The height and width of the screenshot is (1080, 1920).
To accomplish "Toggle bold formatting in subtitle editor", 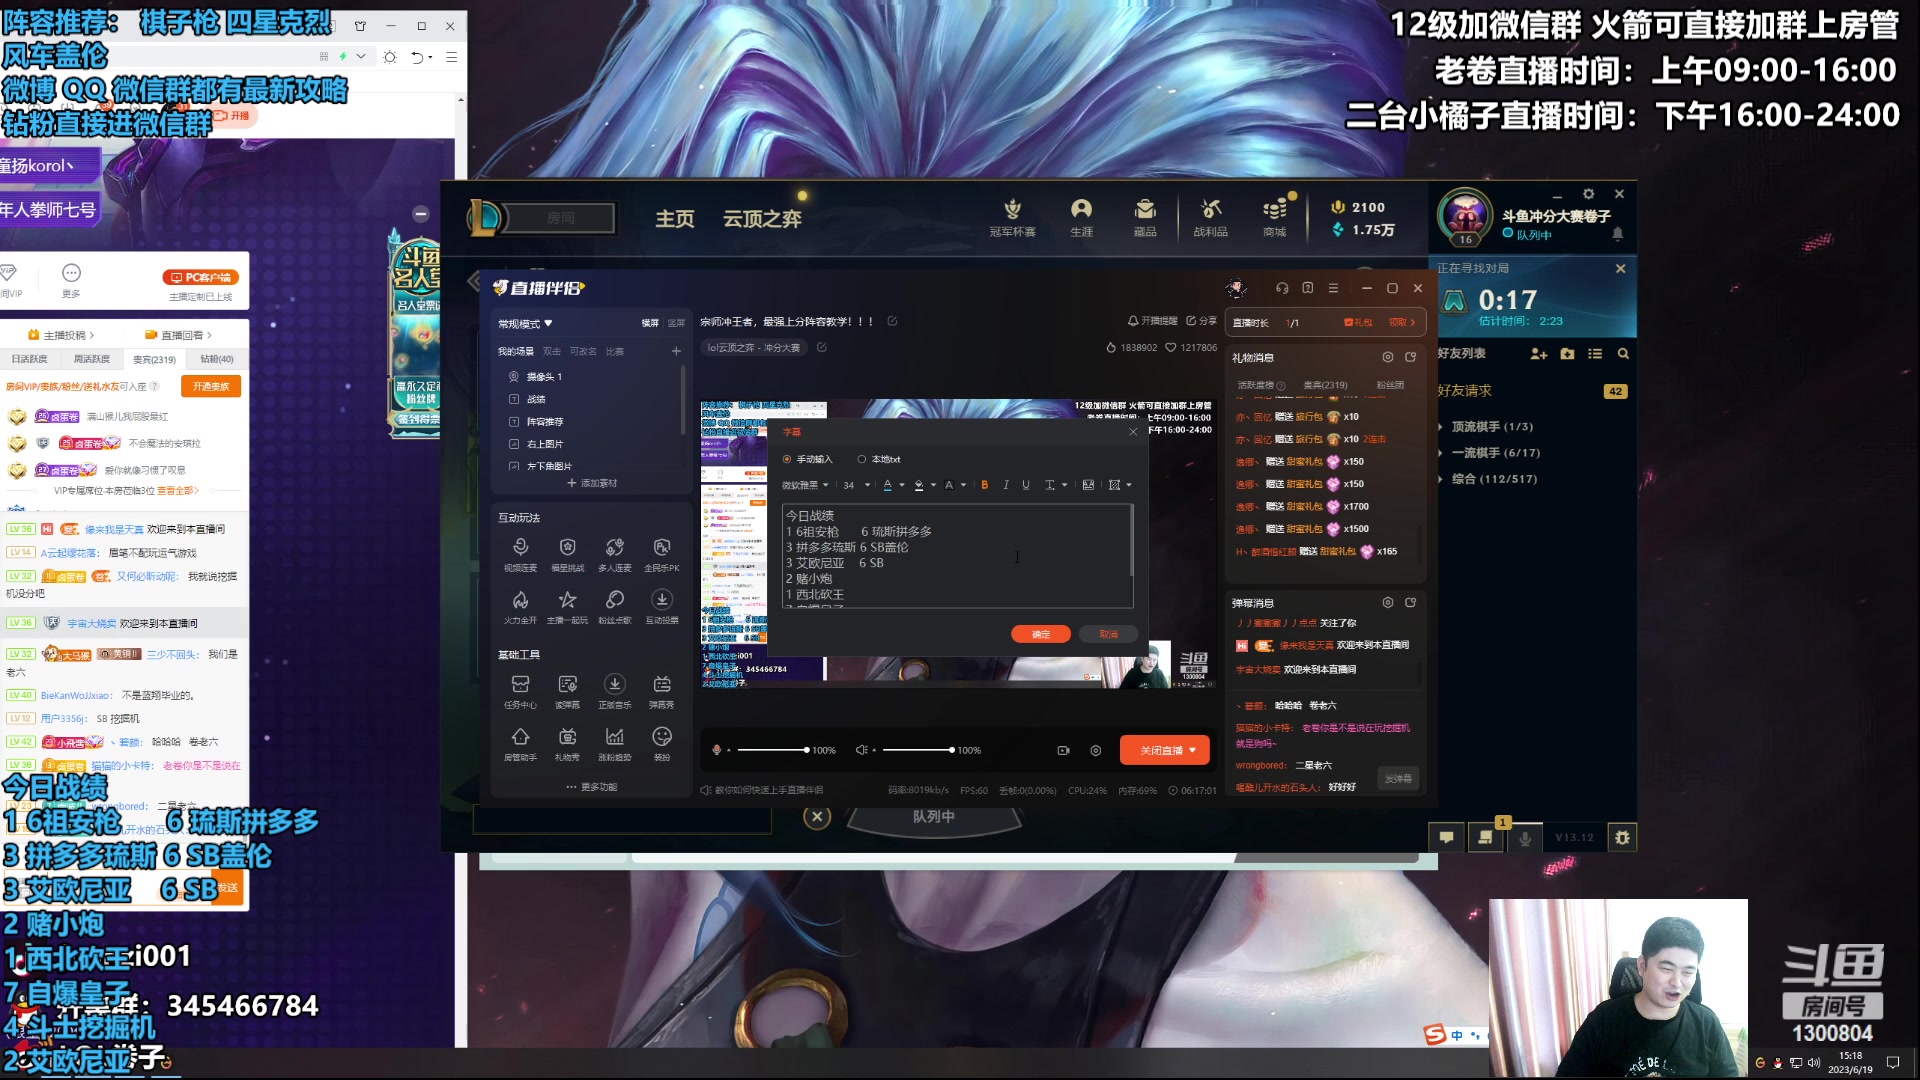I will point(984,485).
